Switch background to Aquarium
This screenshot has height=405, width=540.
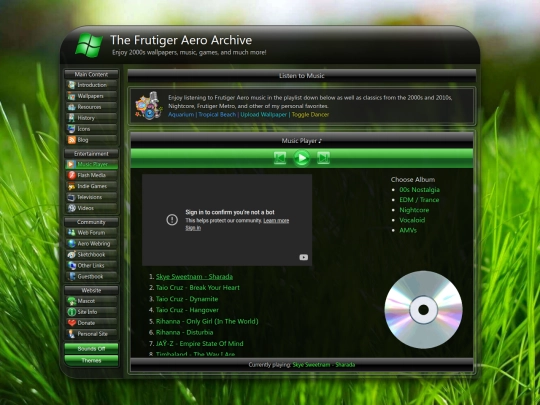(x=181, y=115)
